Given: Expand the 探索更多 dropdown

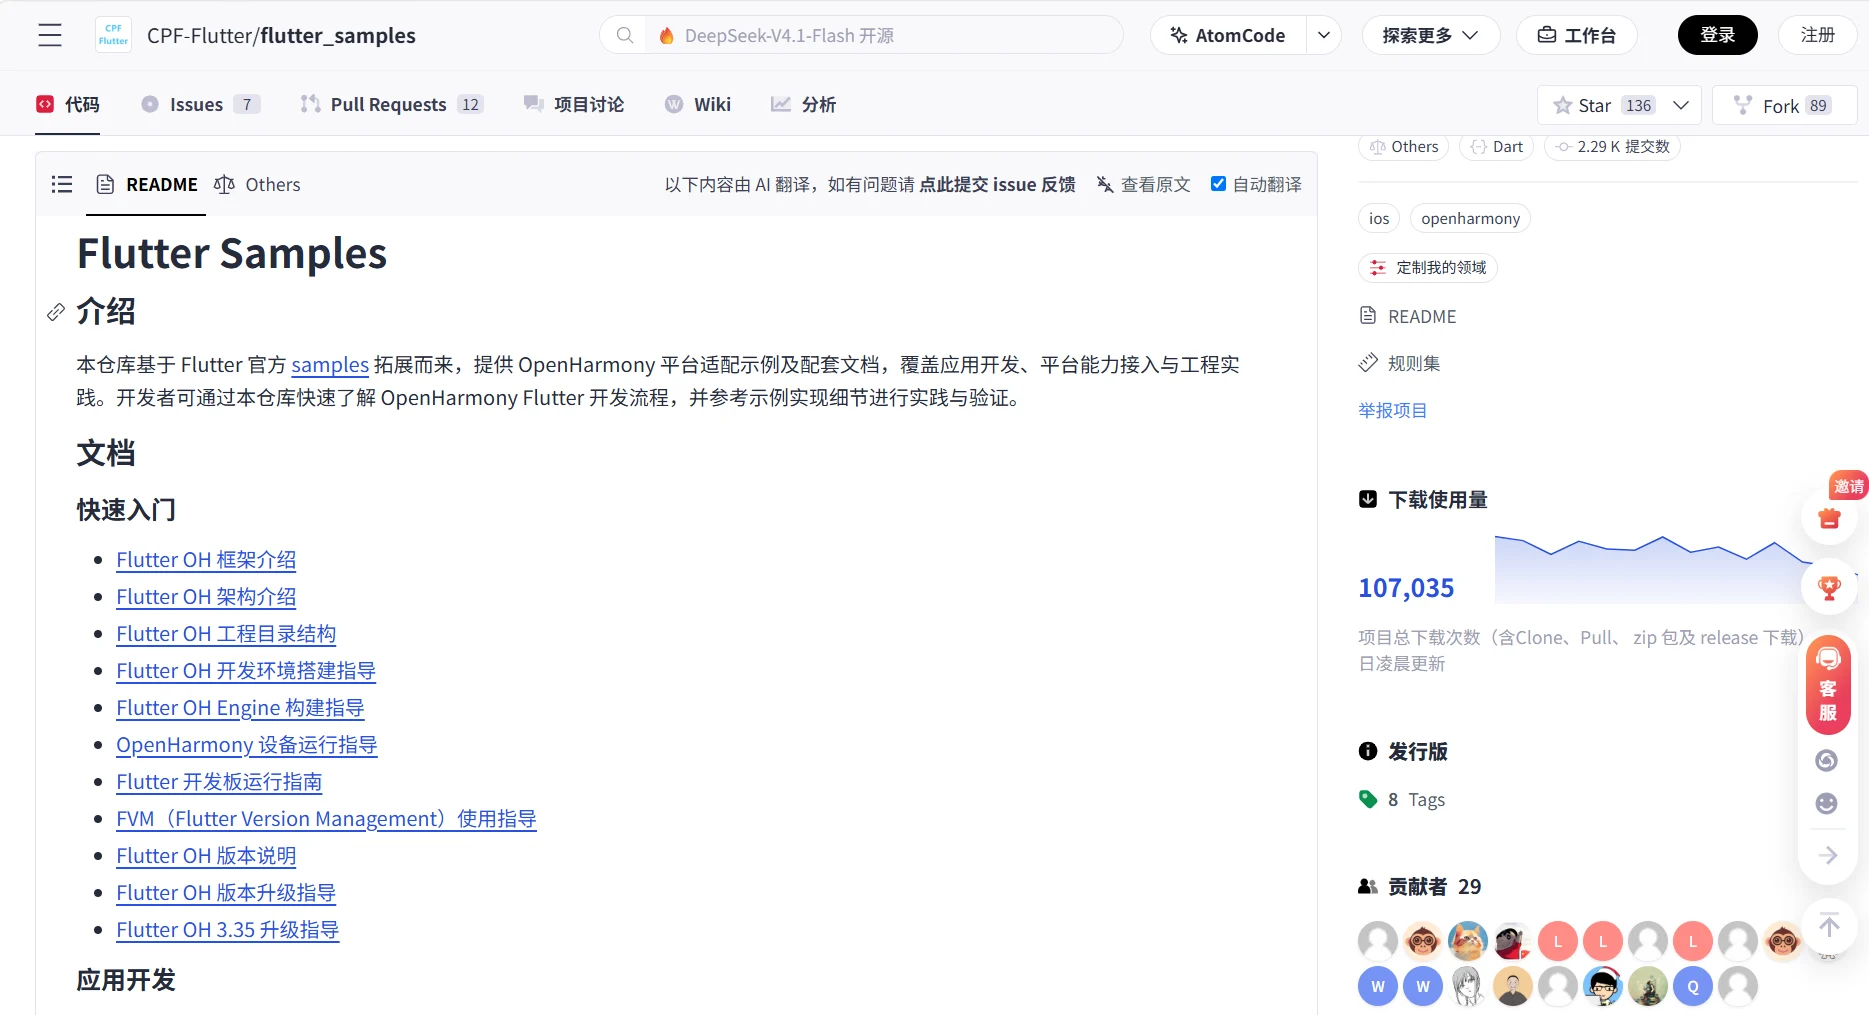Looking at the screenshot, I should tap(1431, 35).
